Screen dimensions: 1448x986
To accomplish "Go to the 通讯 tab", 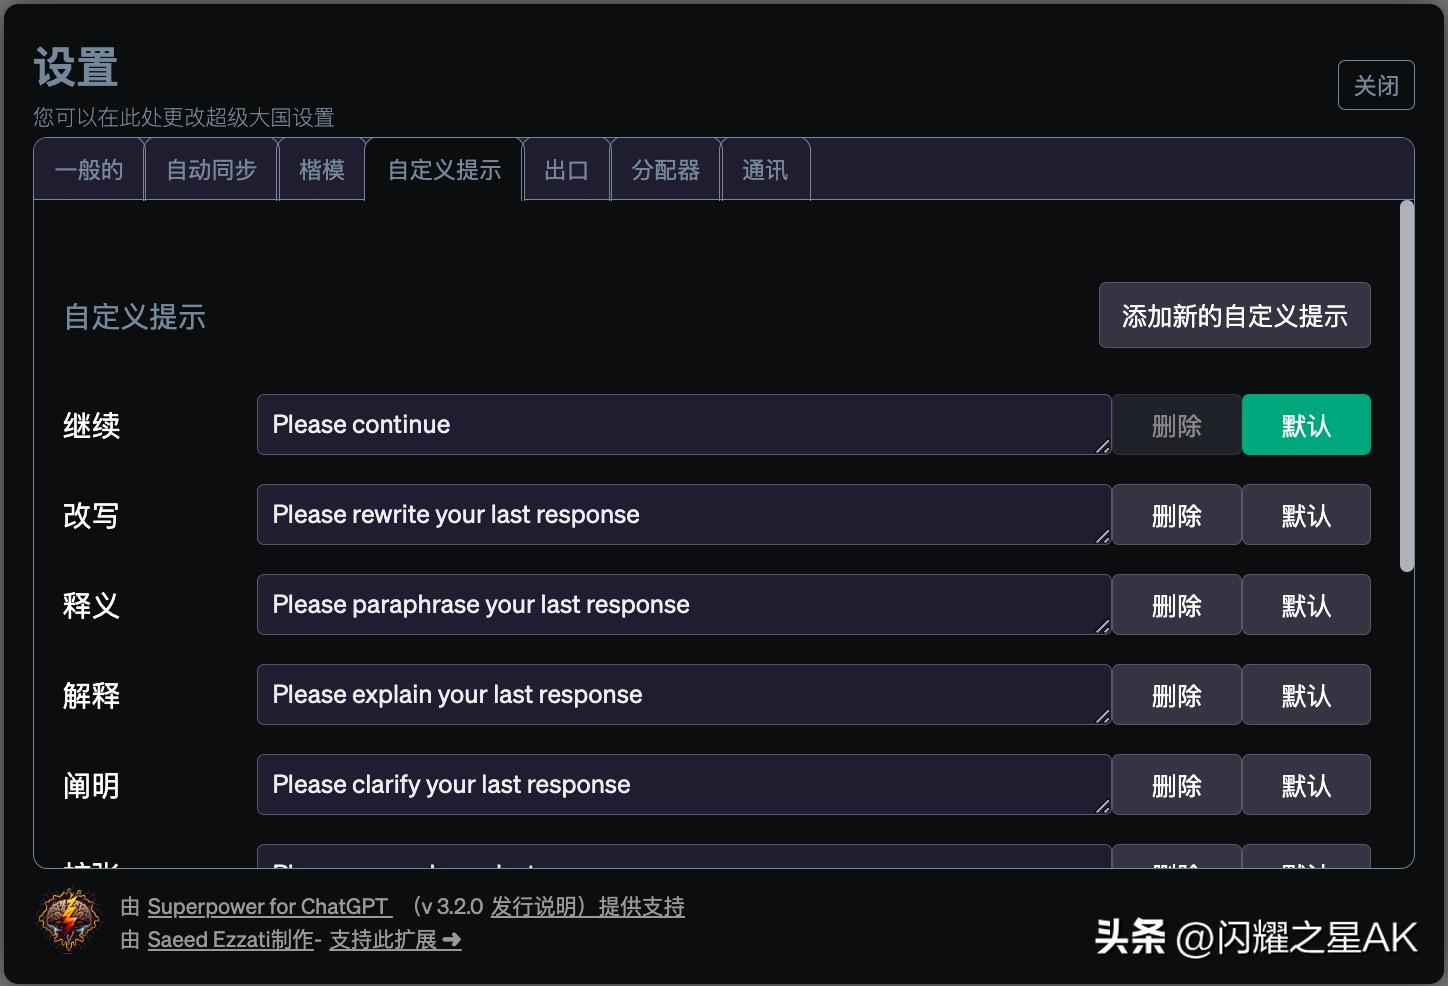I will [x=765, y=169].
